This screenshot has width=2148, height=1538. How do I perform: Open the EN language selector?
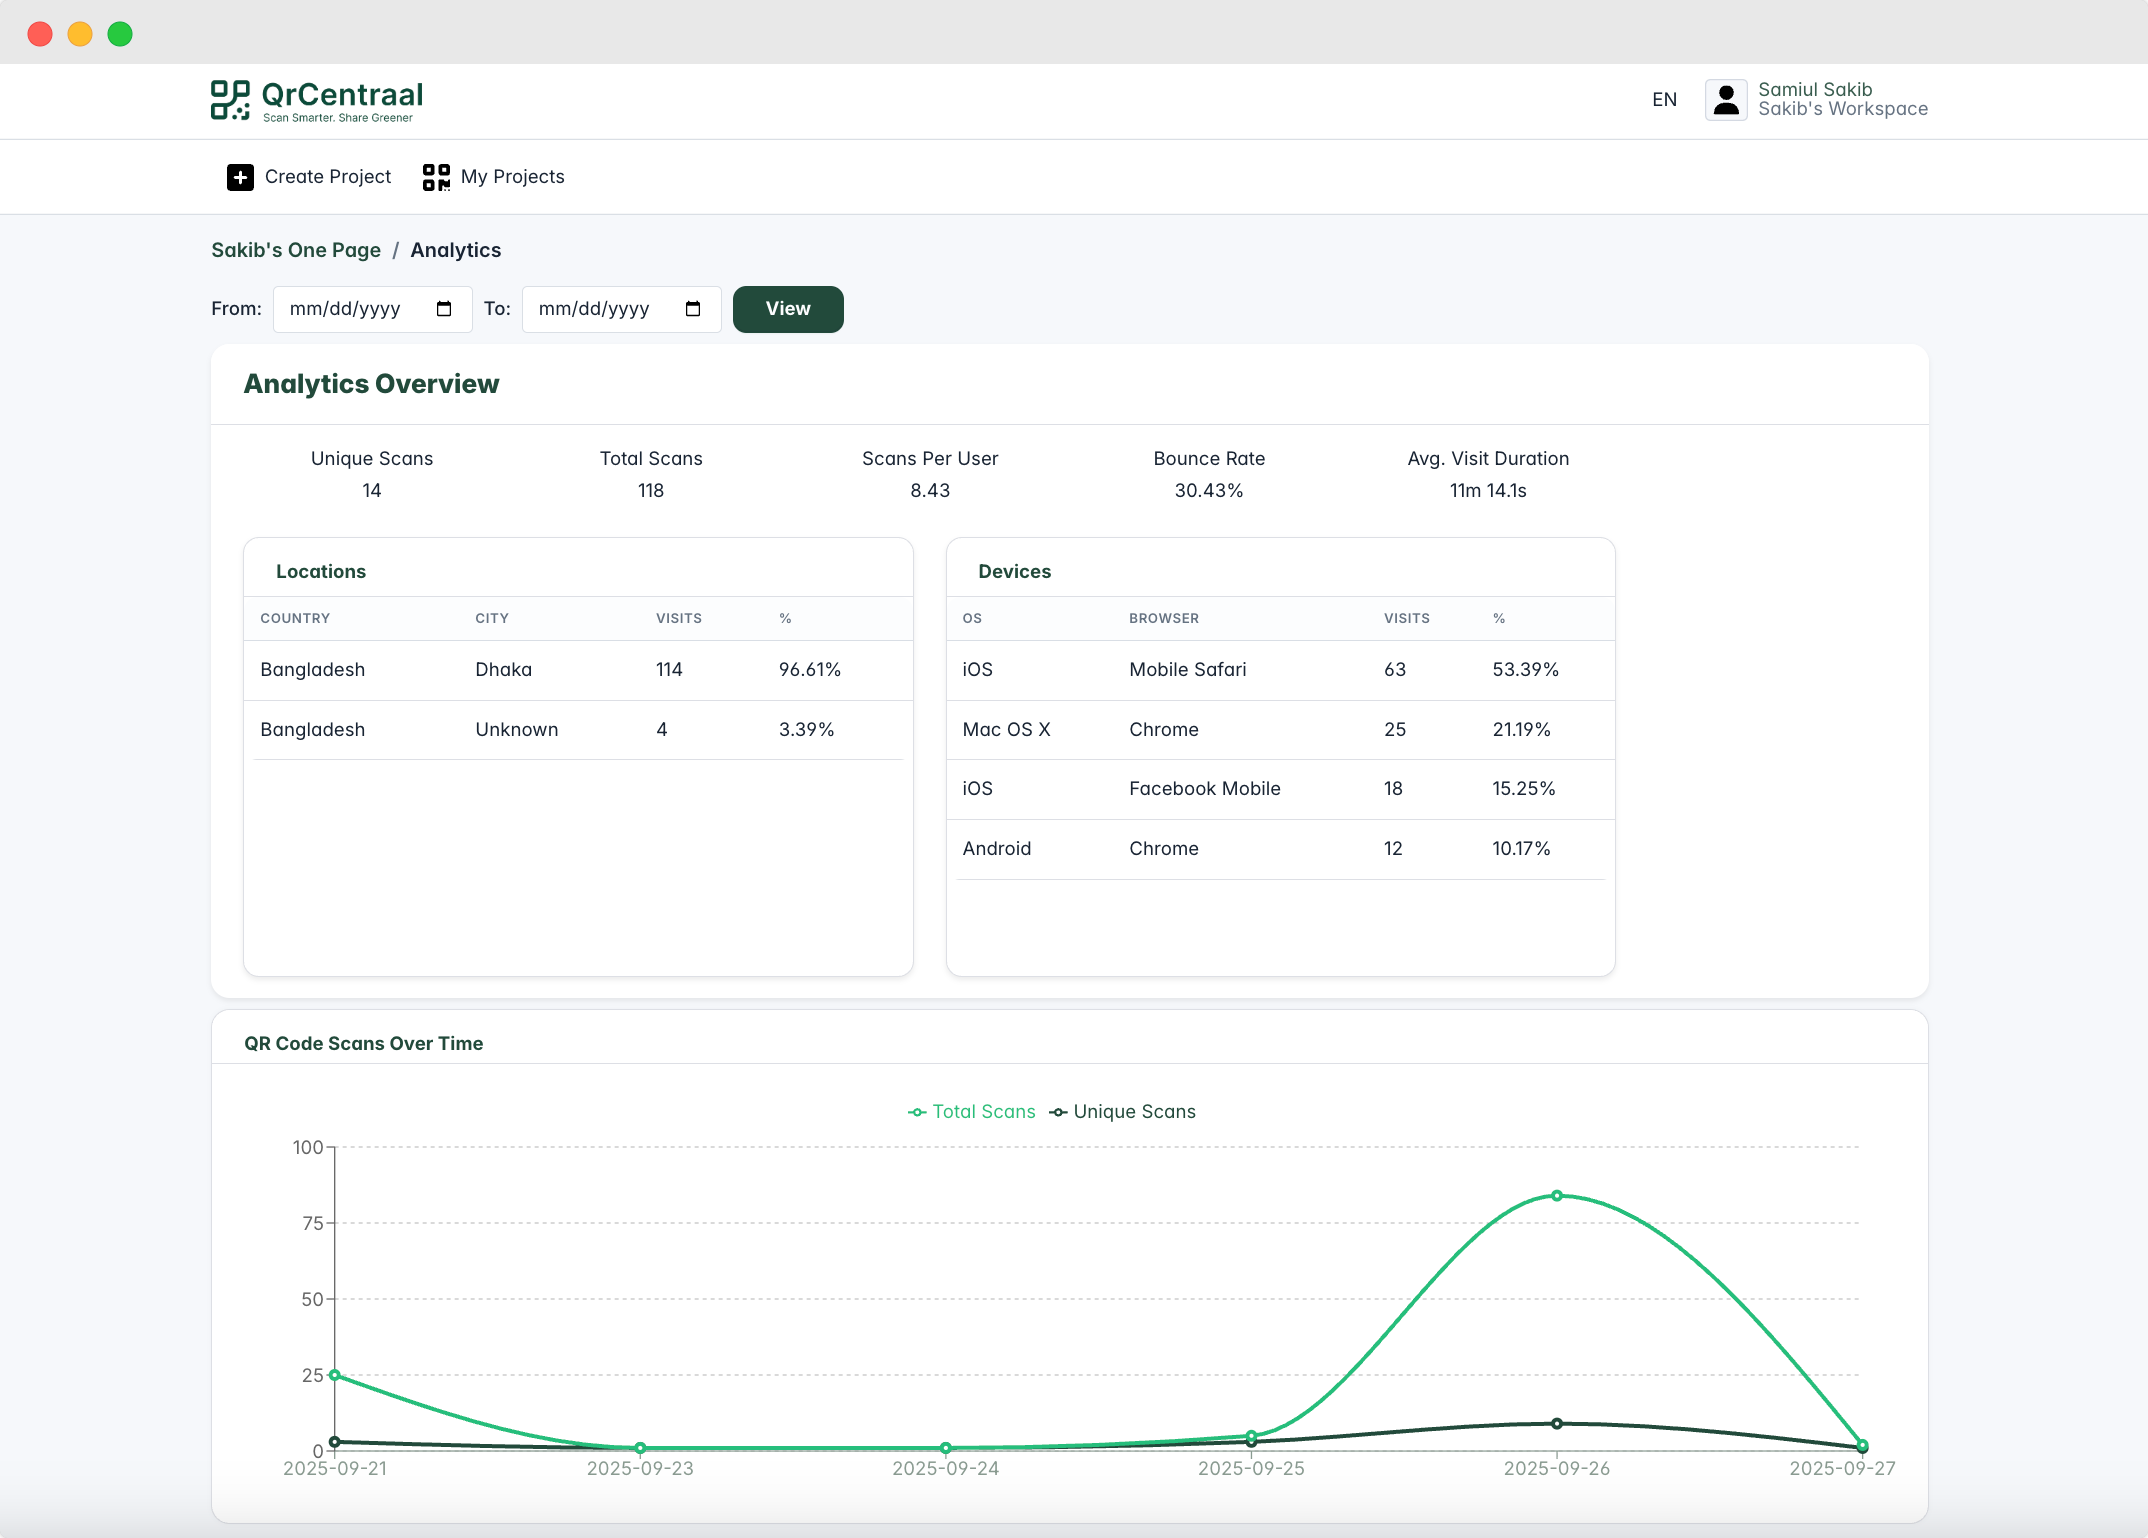click(1664, 100)
